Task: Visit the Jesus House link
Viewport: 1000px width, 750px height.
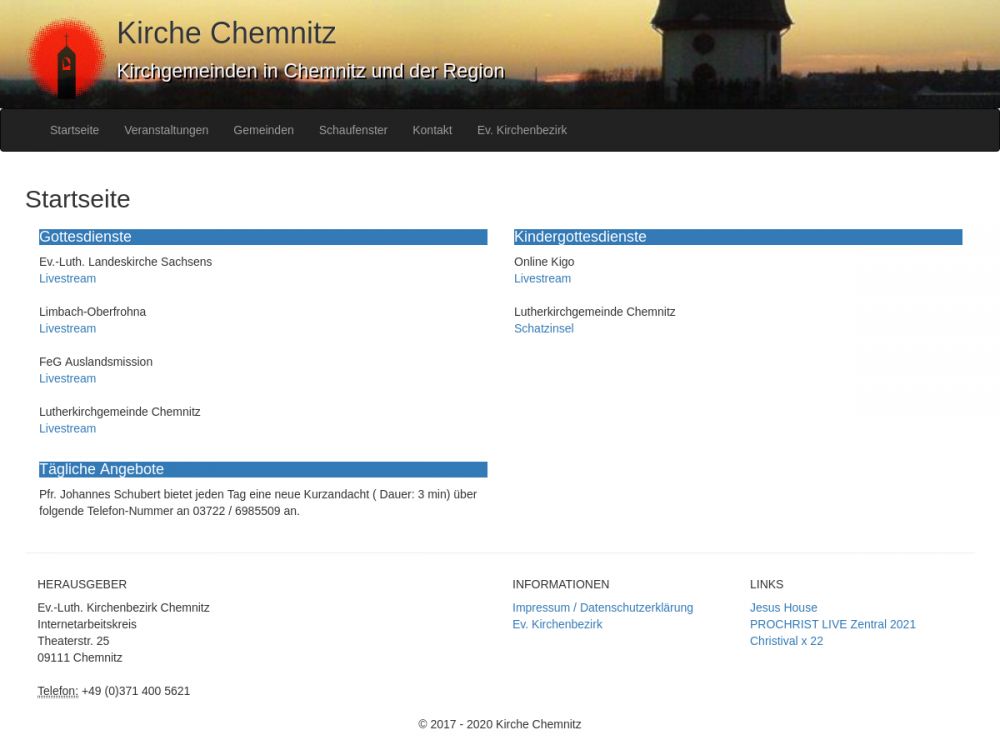Action: click(x=783, y=608)
